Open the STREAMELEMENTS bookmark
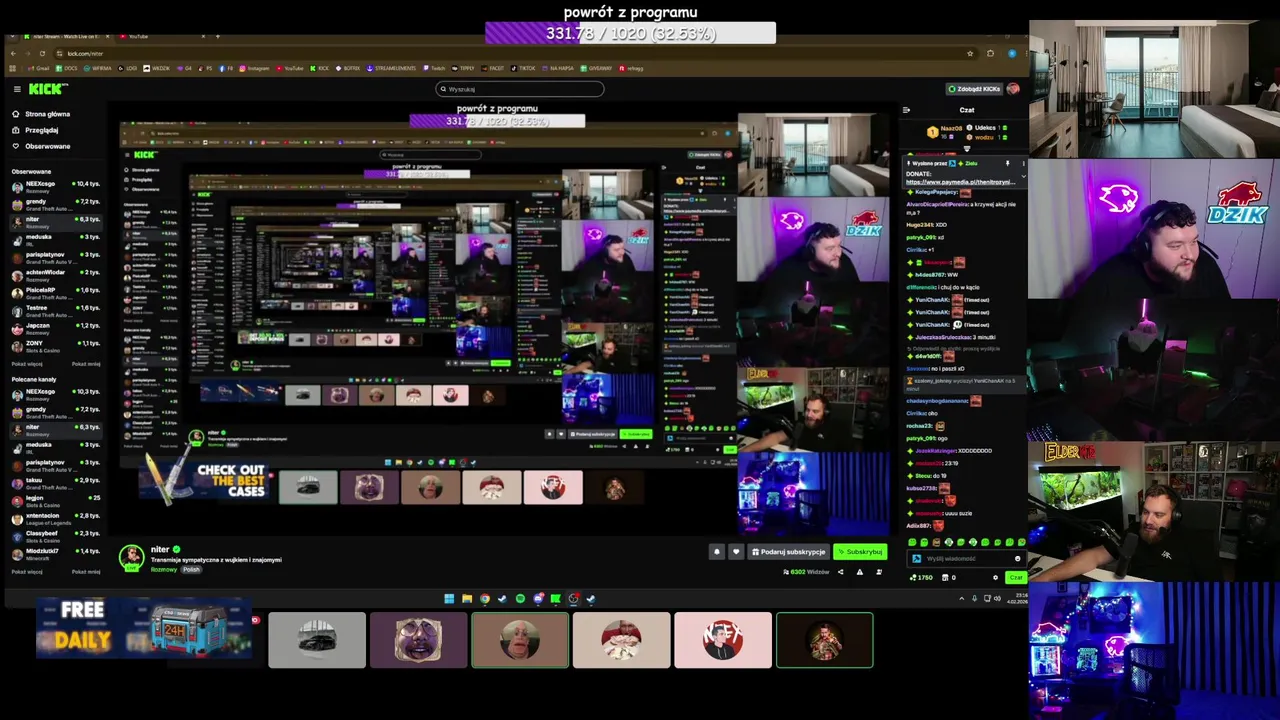This screenshot has width=1280, height=720. click(391, 68)
